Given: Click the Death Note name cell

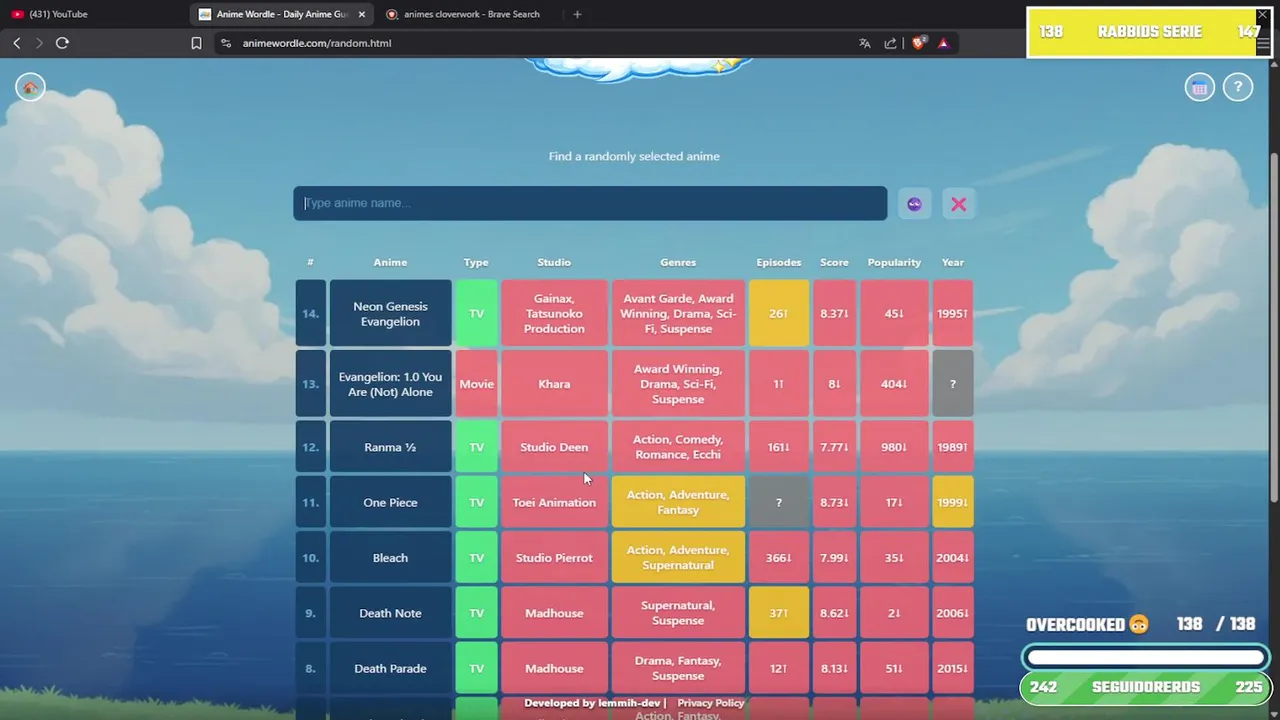Looking at the screenshot, I should point(390,613).
